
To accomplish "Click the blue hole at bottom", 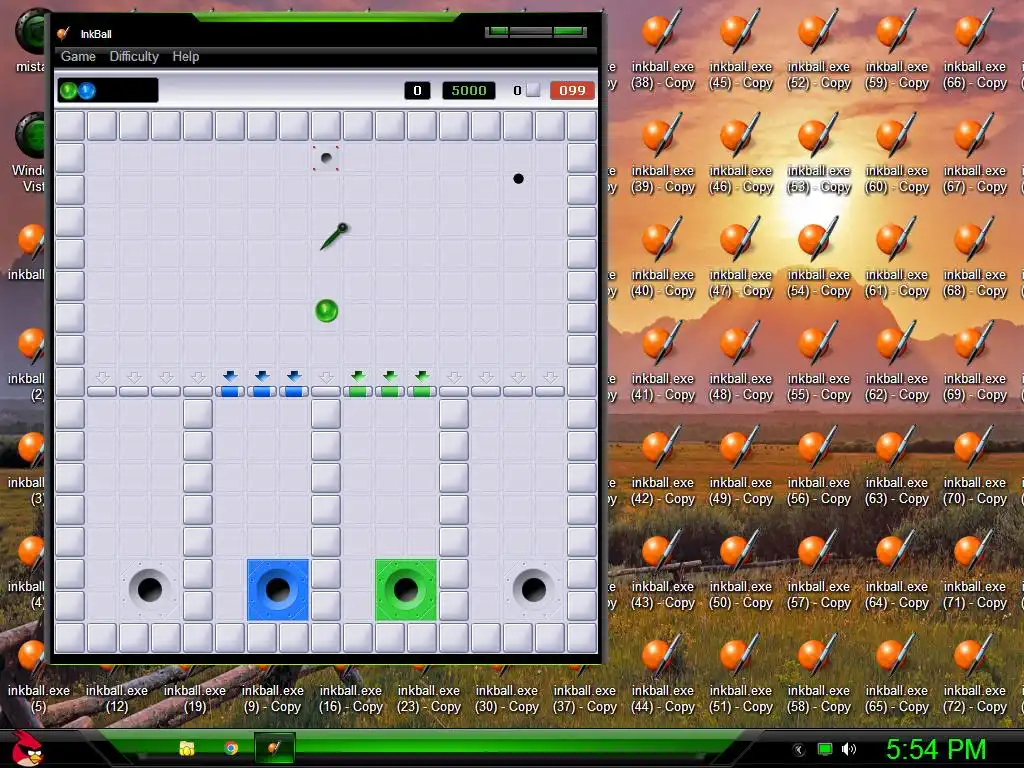I will tap(278, 590).
